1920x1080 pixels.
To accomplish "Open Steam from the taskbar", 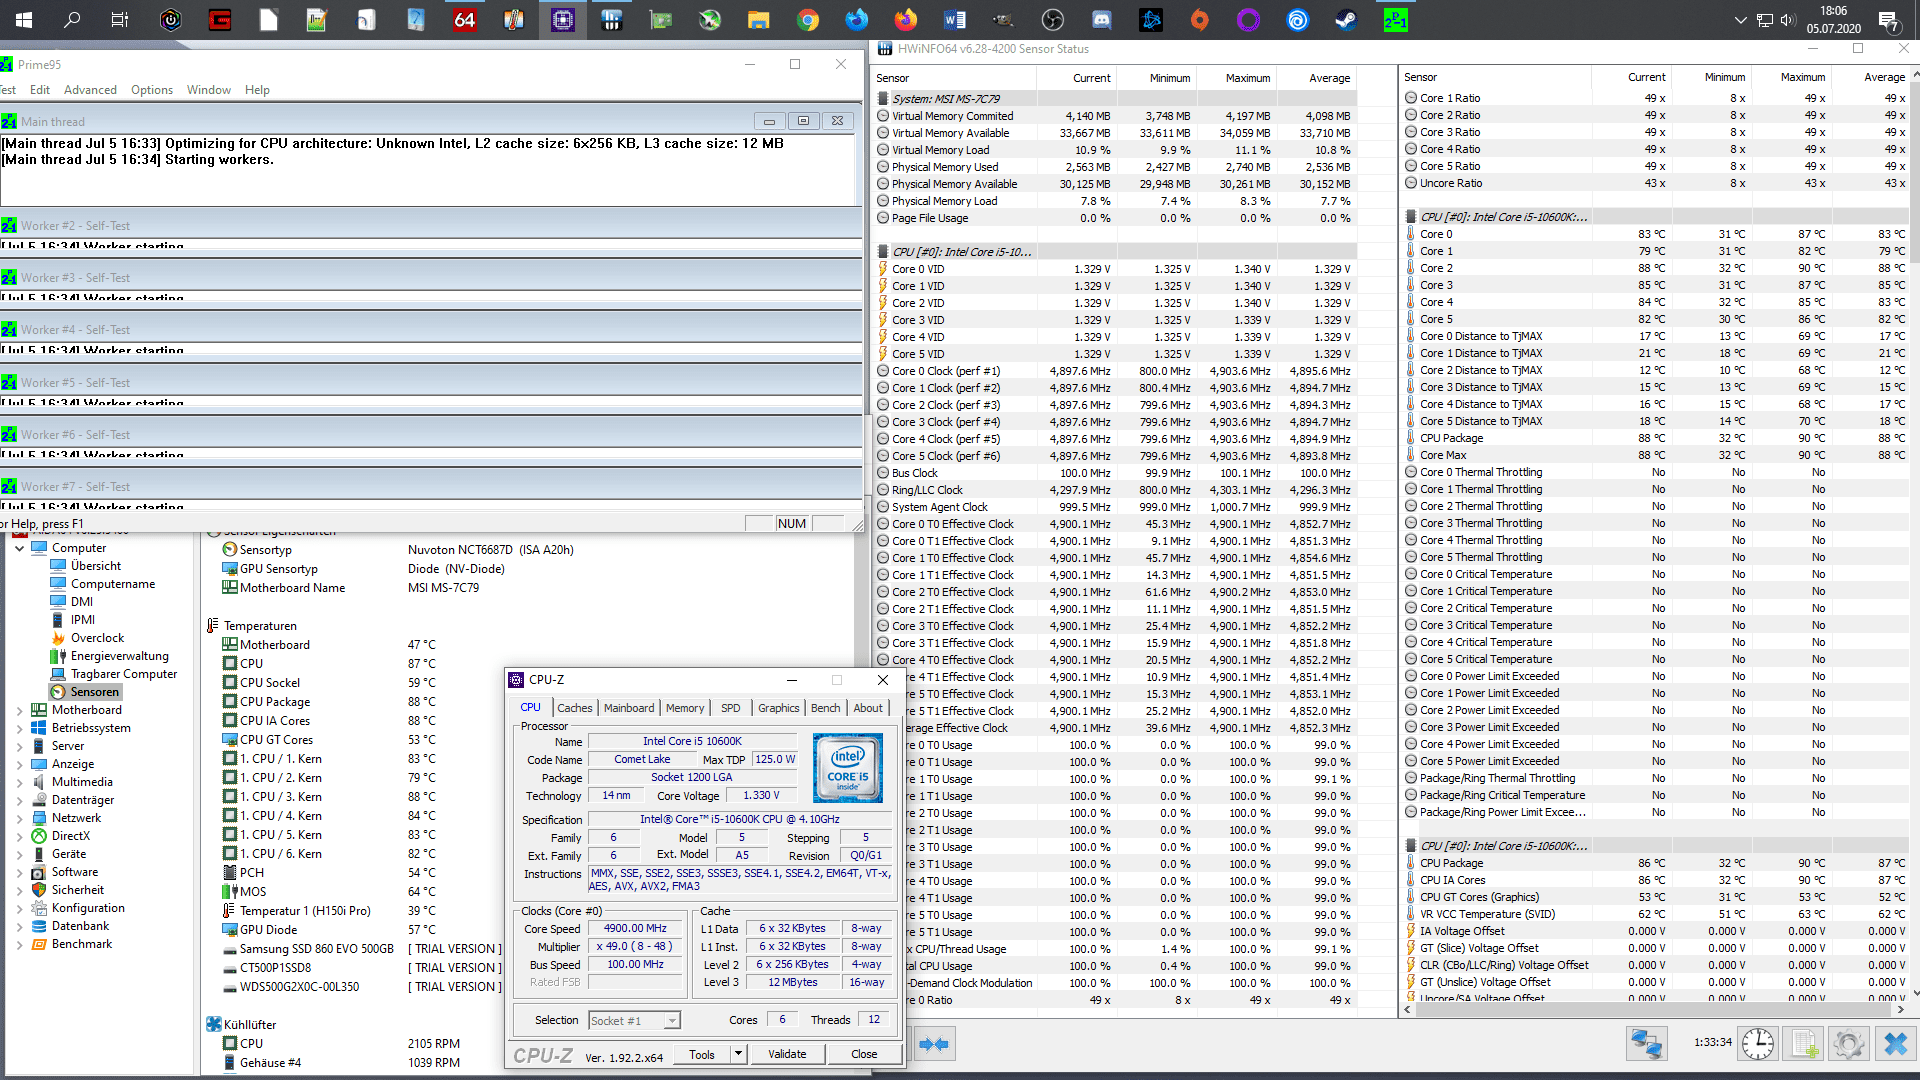I will pyautogui.click(x=1347, y=20).
